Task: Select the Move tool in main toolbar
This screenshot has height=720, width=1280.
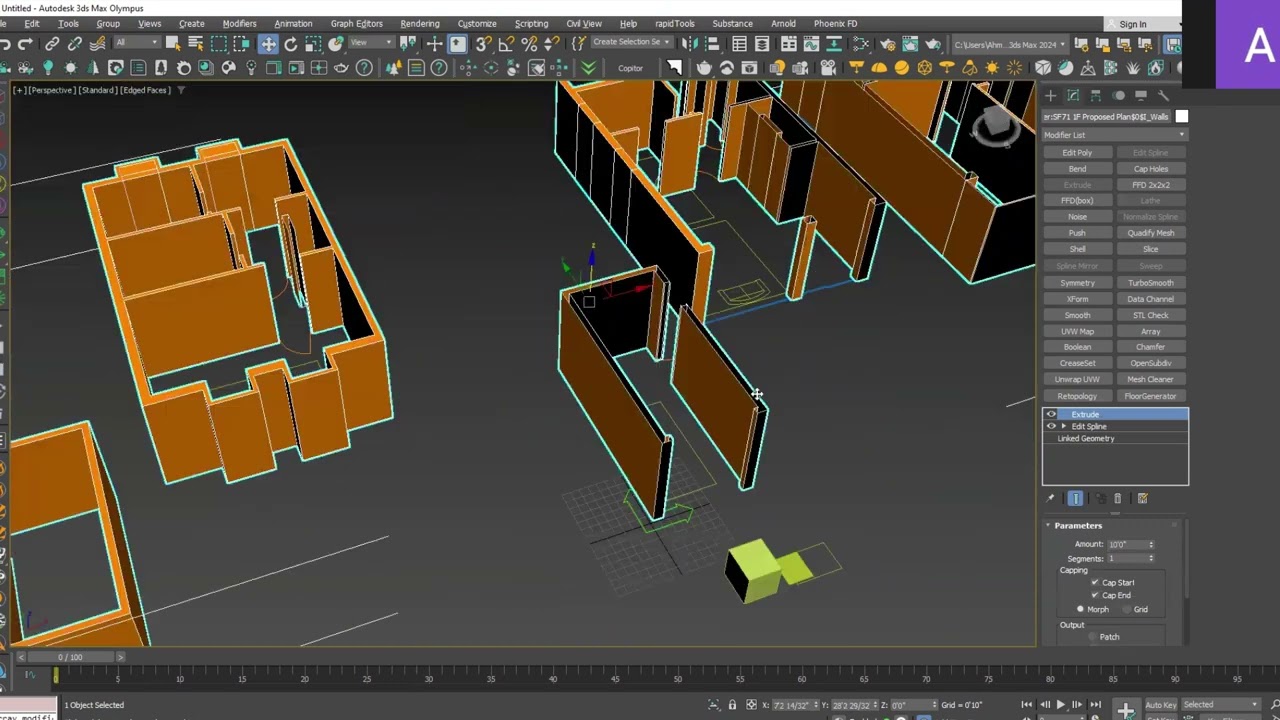Action: (x=268, y=44)
